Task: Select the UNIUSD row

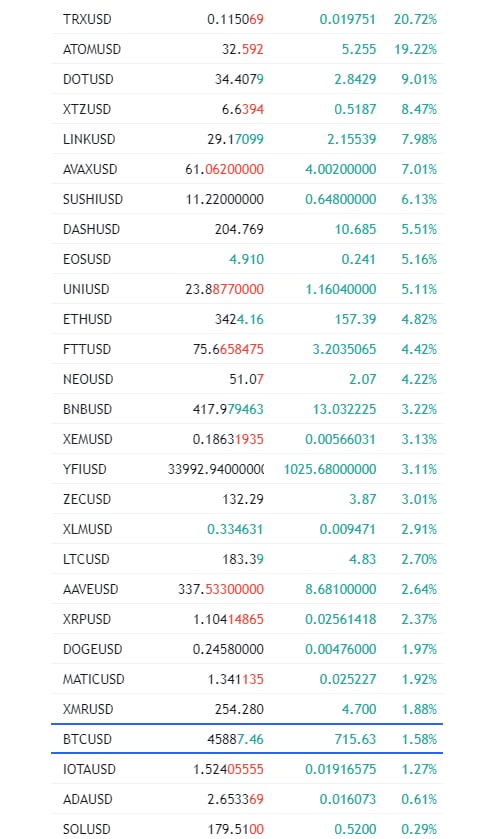Action: [247, 289]
